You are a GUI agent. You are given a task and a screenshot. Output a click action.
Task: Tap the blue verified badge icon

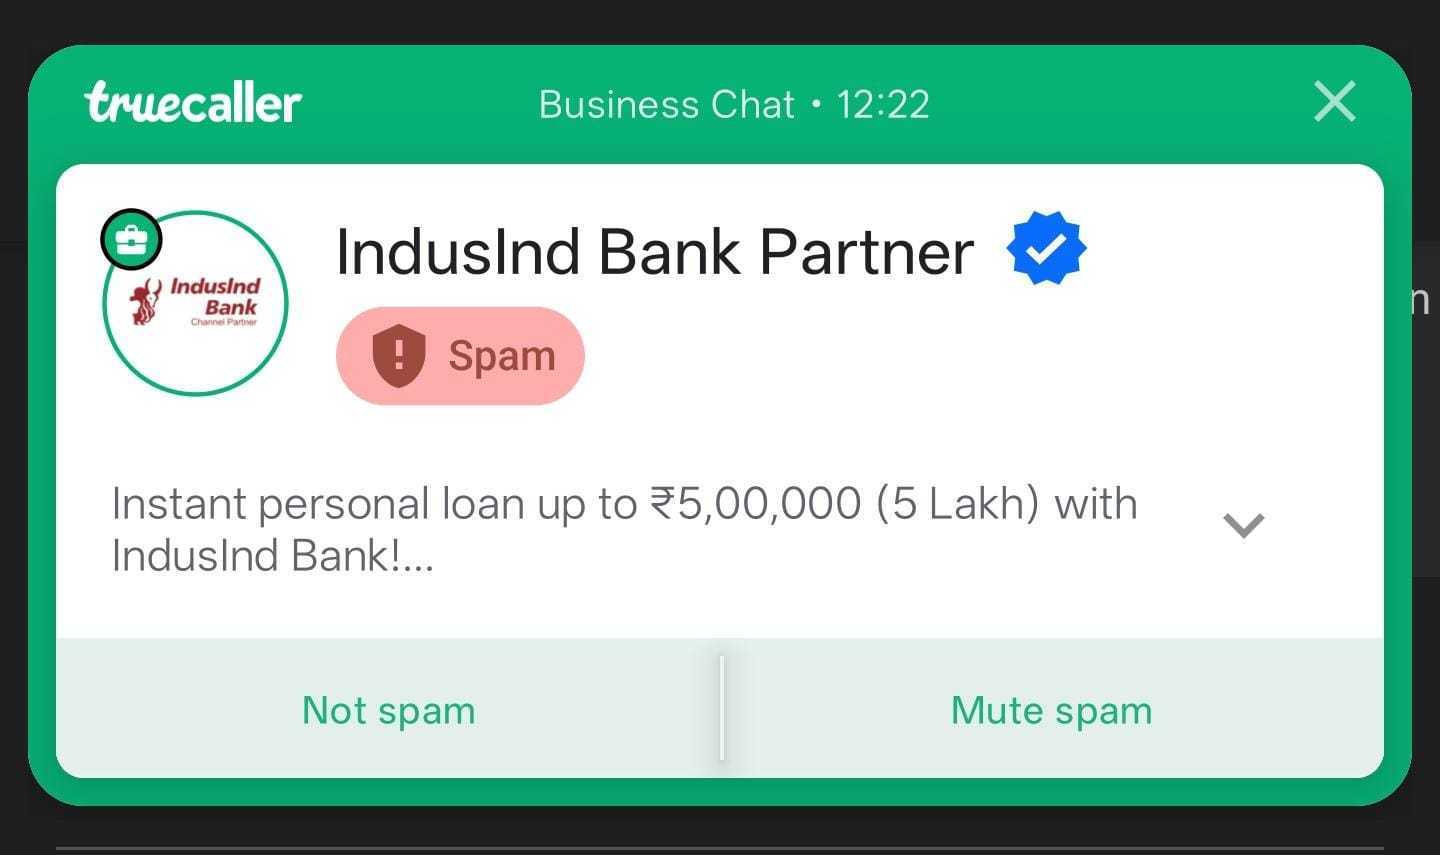1046,249
